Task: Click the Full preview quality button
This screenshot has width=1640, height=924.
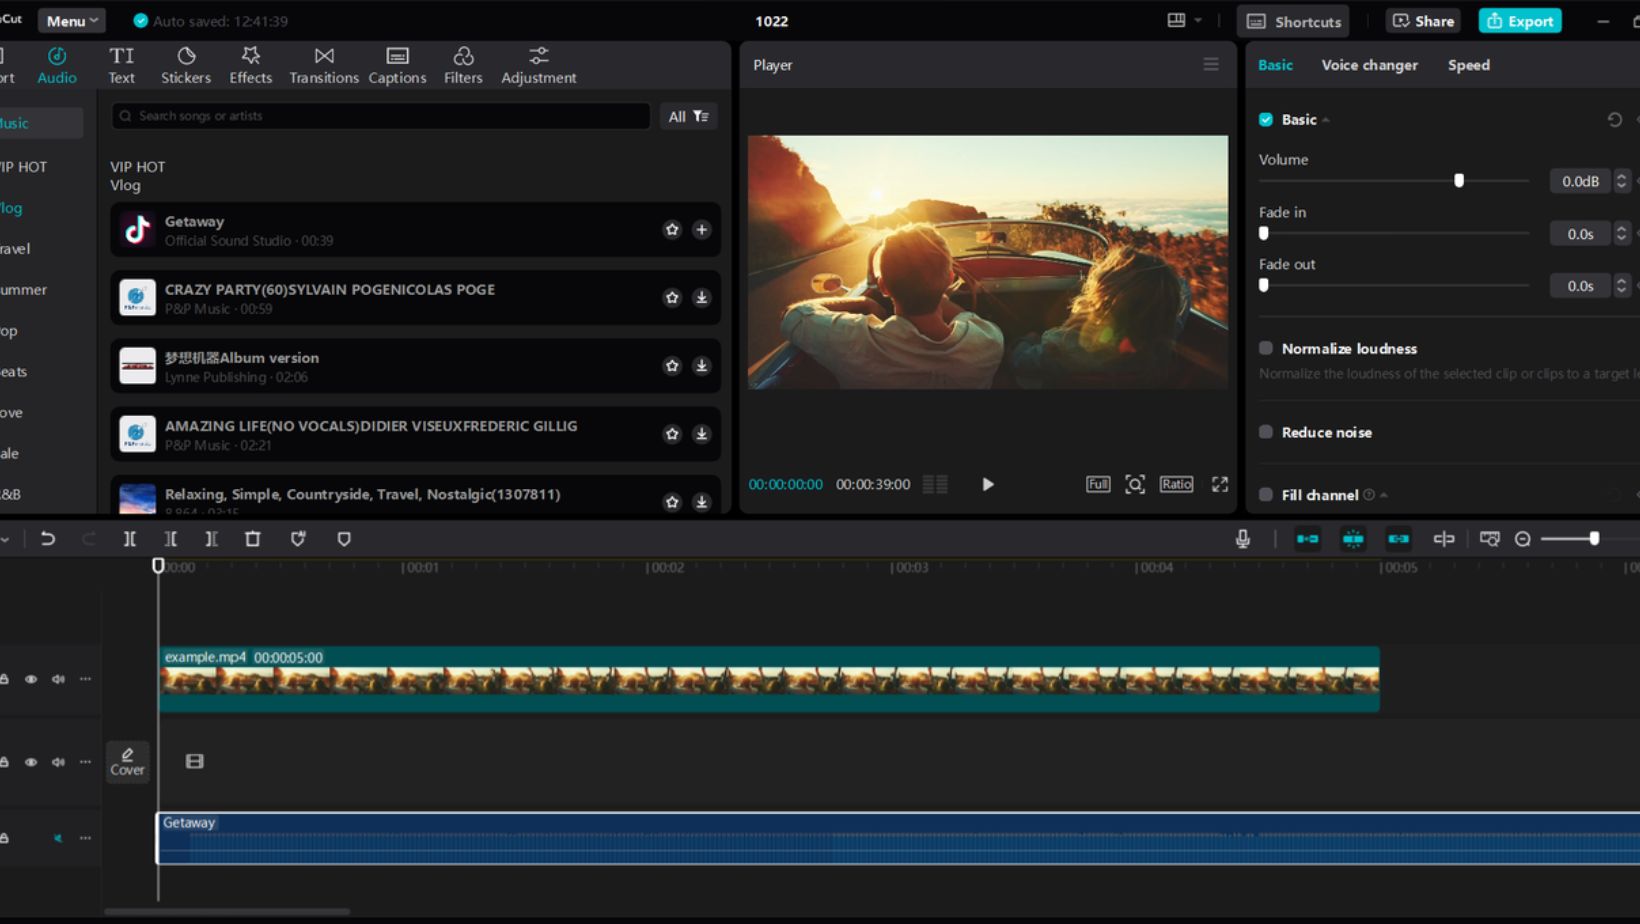Action: tap(1098, 484)
